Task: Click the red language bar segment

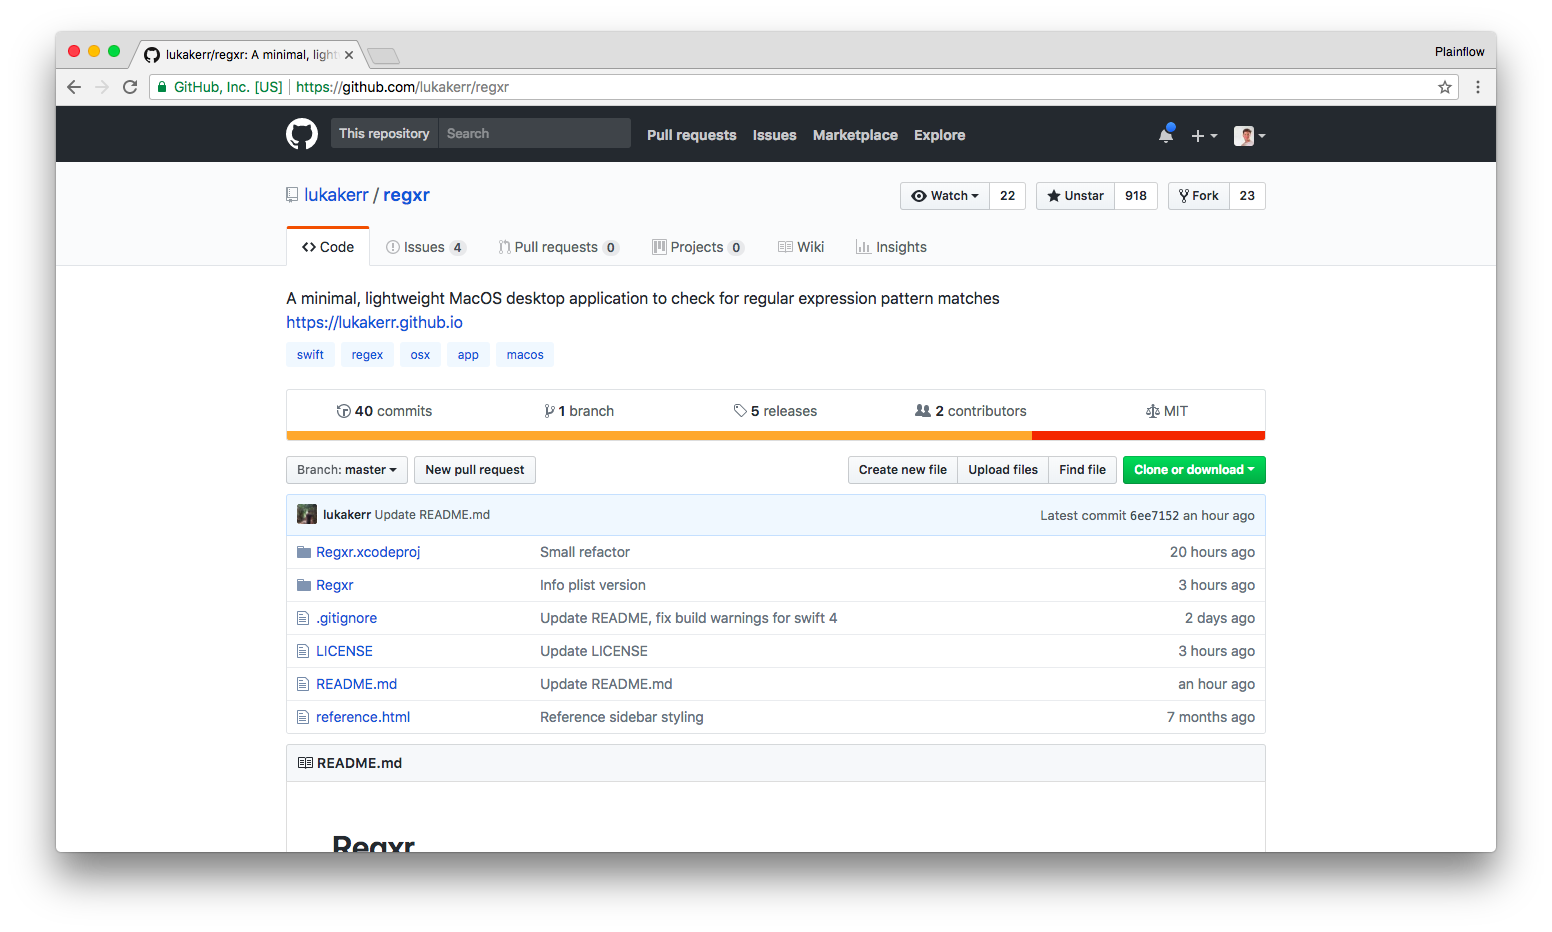Action: (x=1148, y=436)
